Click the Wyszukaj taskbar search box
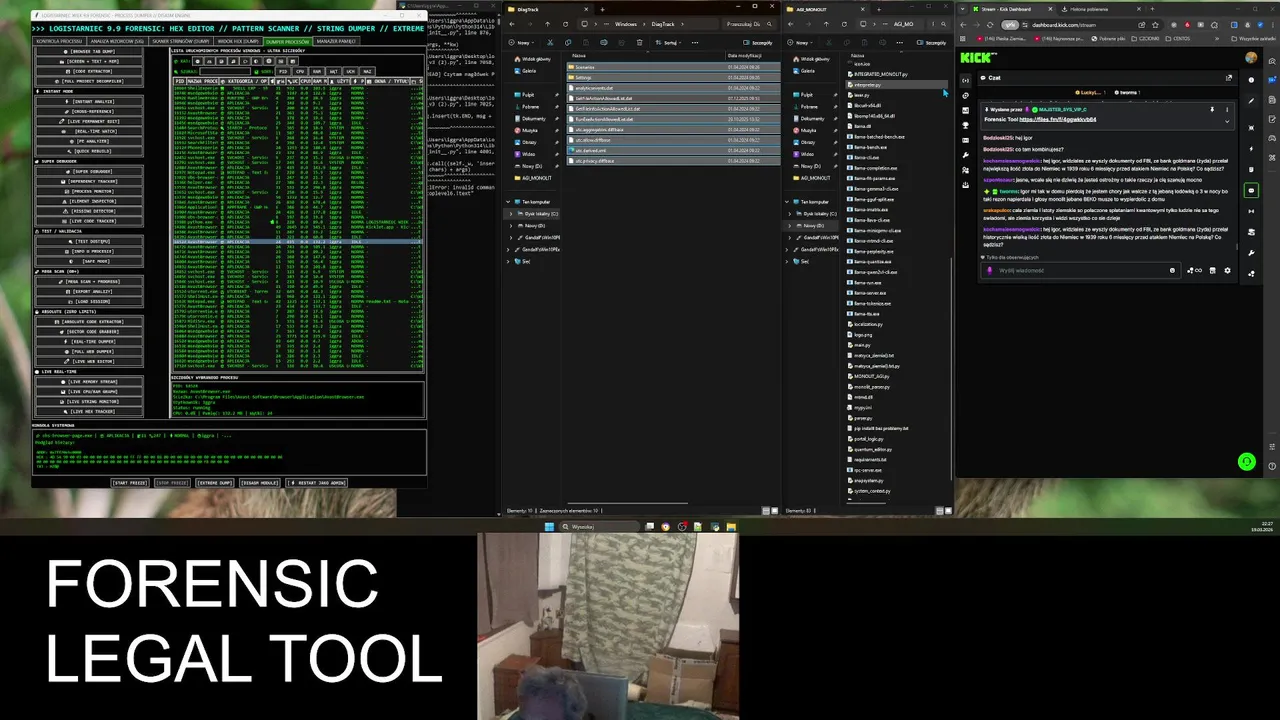1280x720 pixels. point(600,526)
